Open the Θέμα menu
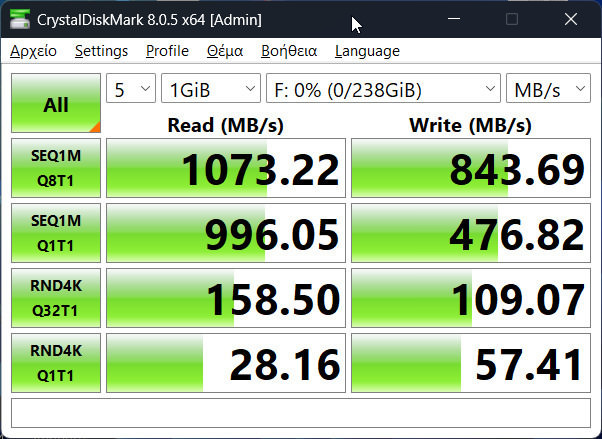 [225, 51]
